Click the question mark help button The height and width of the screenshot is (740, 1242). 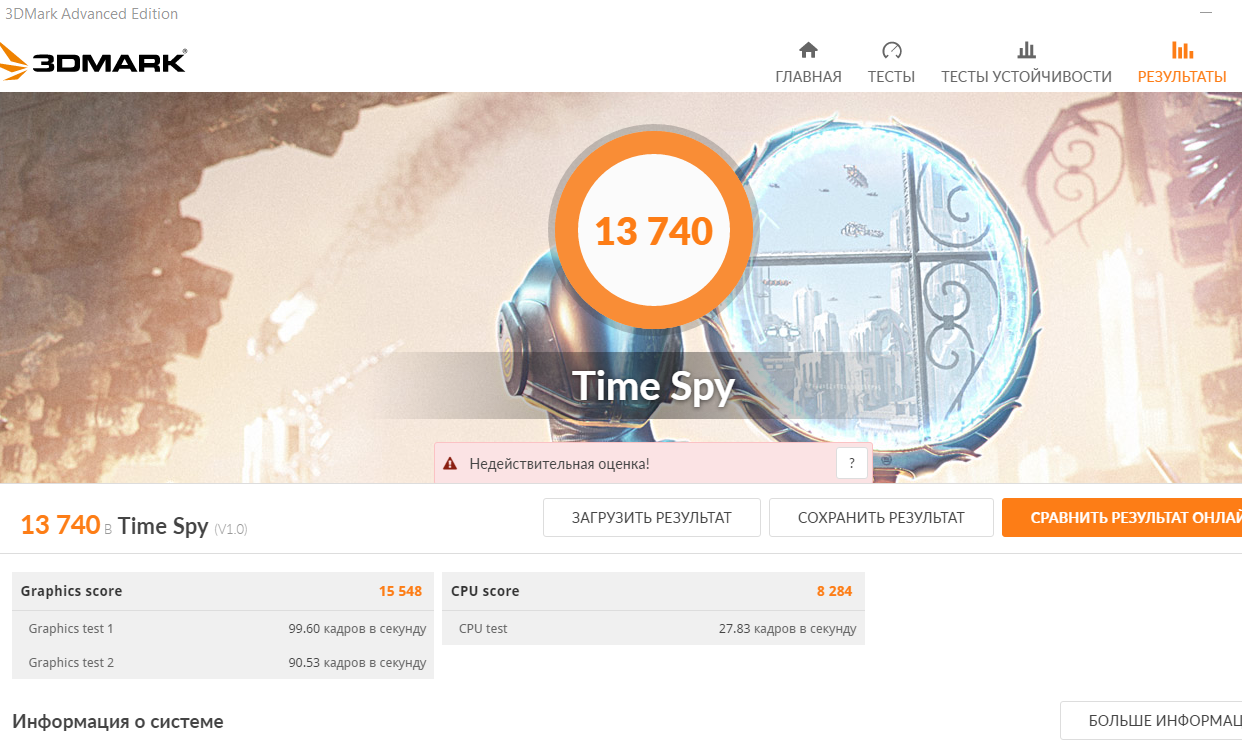[851, 463]
